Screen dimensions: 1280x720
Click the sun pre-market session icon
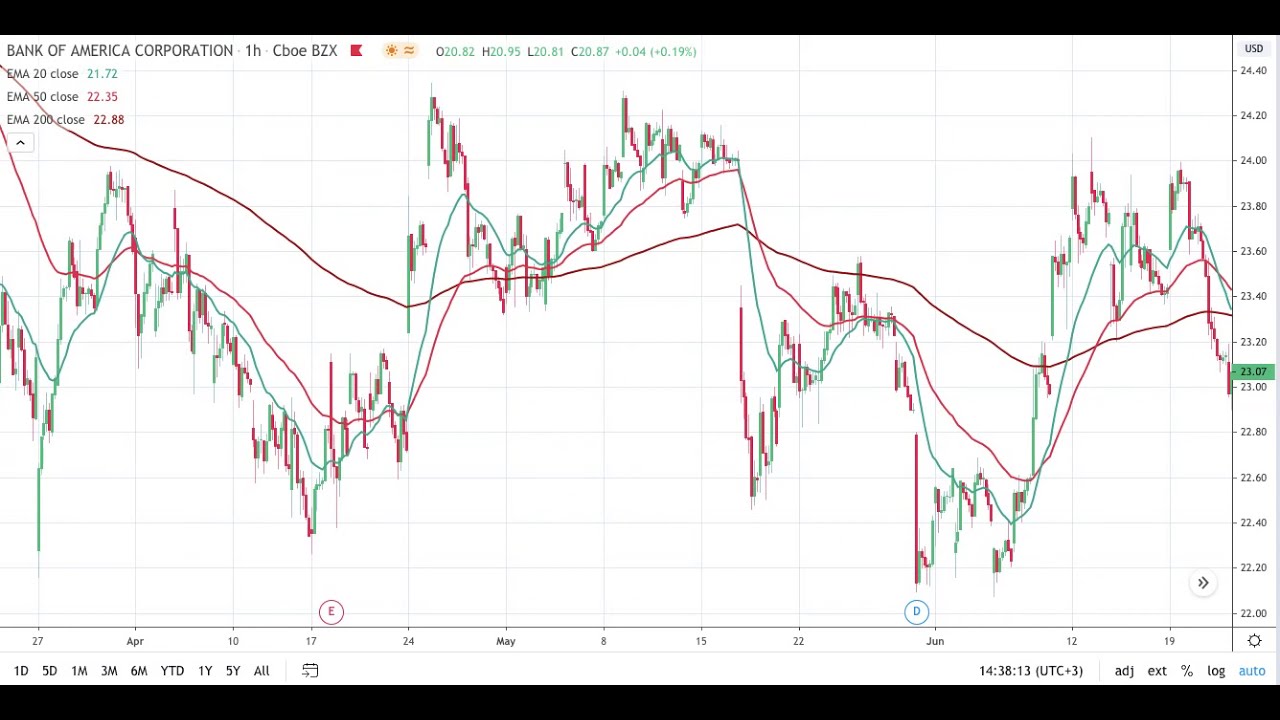(391, 51)
